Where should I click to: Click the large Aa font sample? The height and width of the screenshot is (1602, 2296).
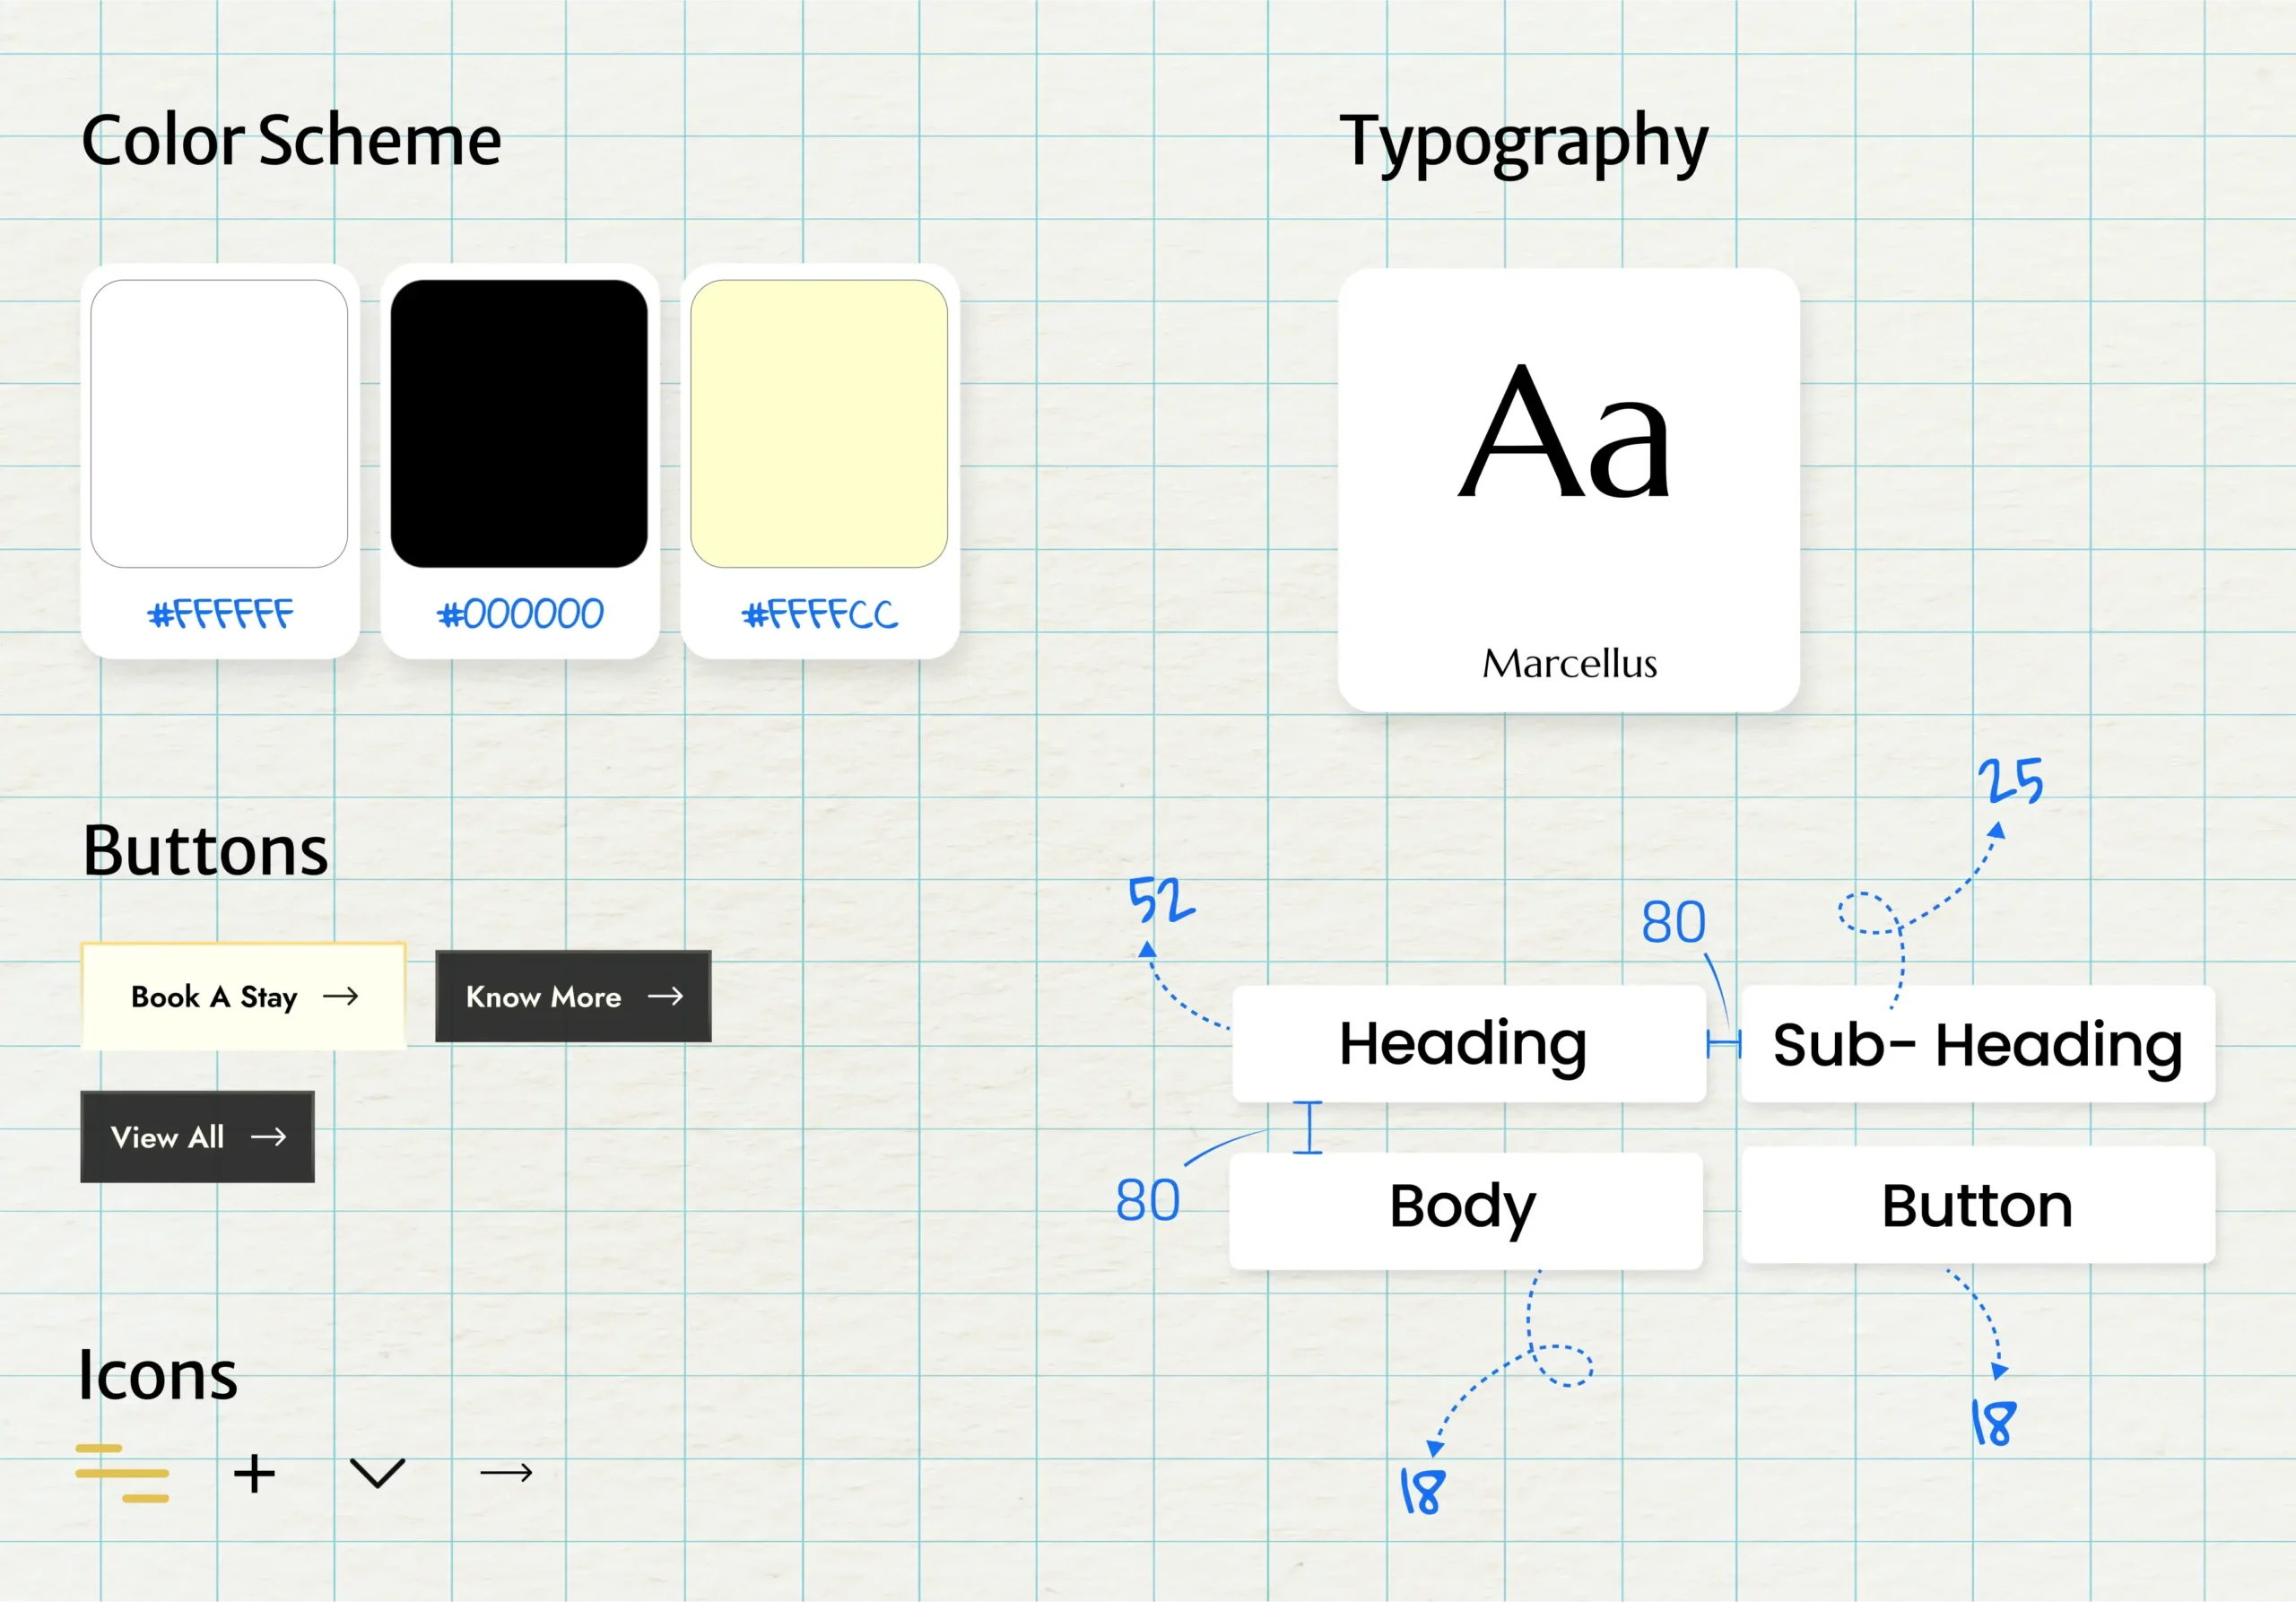coord(1565,431)
